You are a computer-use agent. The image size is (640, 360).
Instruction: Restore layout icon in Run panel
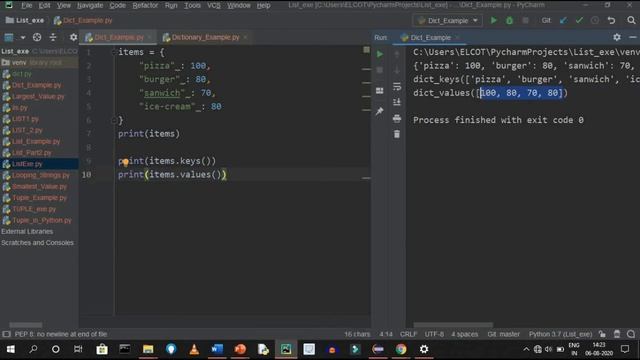[380, 90]
